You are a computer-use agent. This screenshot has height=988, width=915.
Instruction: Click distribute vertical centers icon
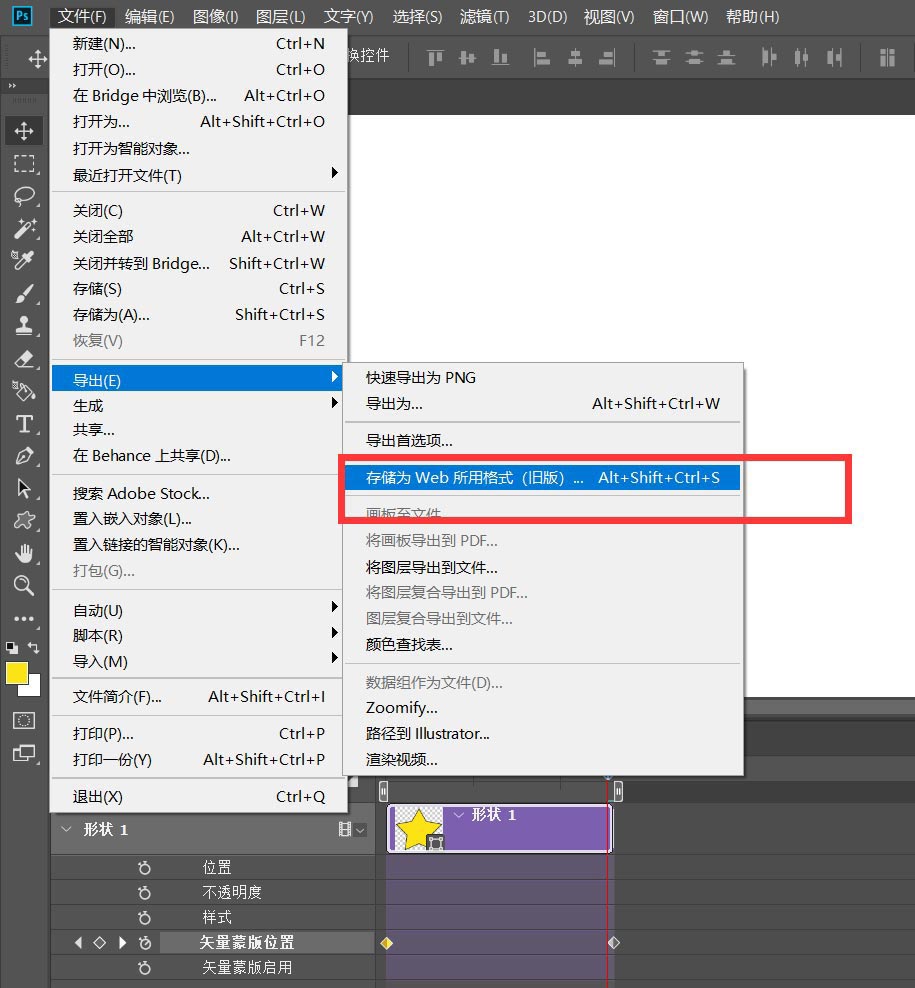[694, 58]
